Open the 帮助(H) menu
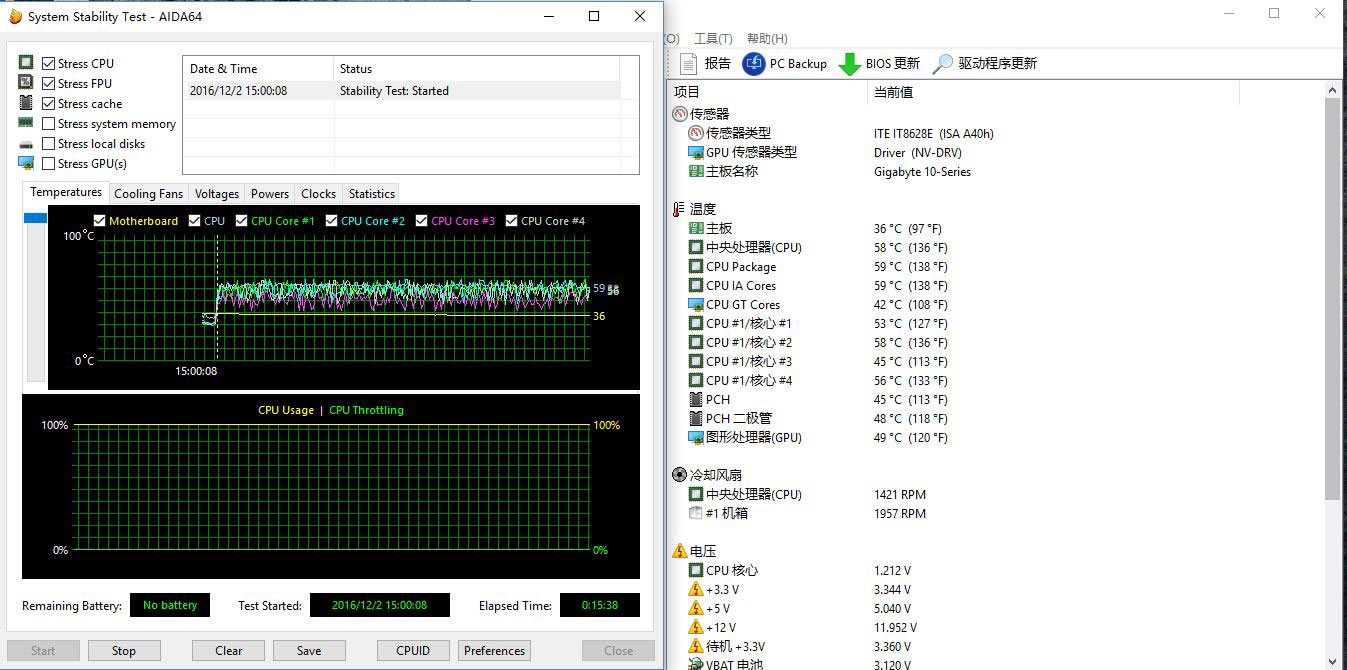 767,38
